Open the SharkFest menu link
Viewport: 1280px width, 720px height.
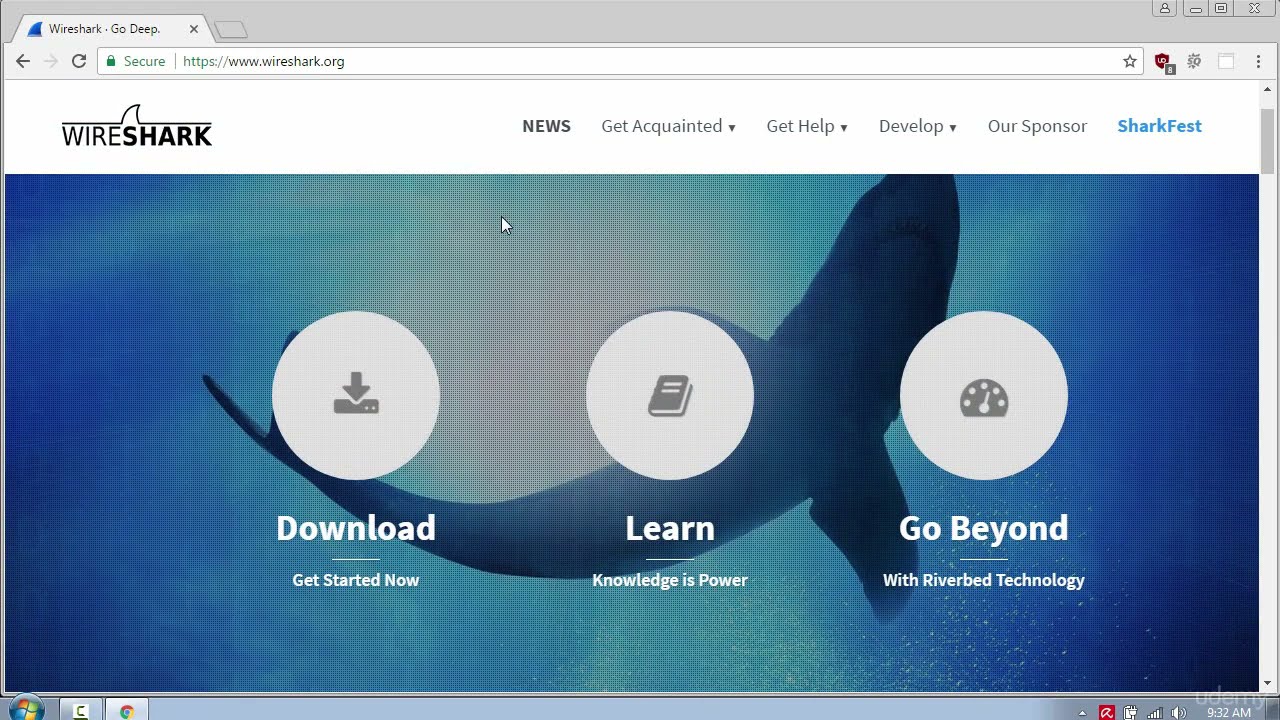click(x=1159, y=126)
